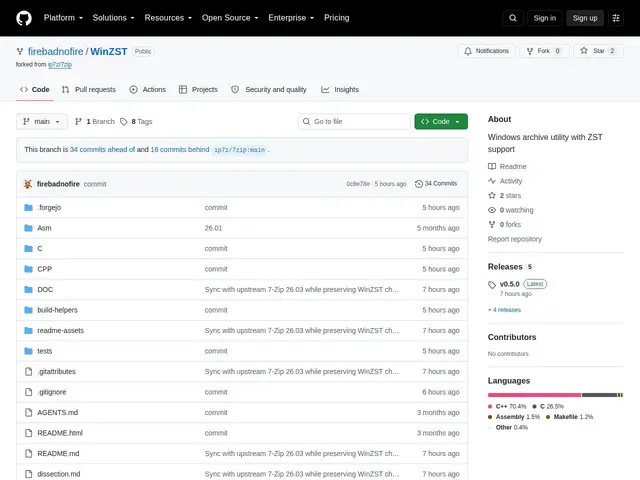The width and height of the screenshot is (640, 480).
Task: Click the Sign up button
Action: tap(585, 18)
